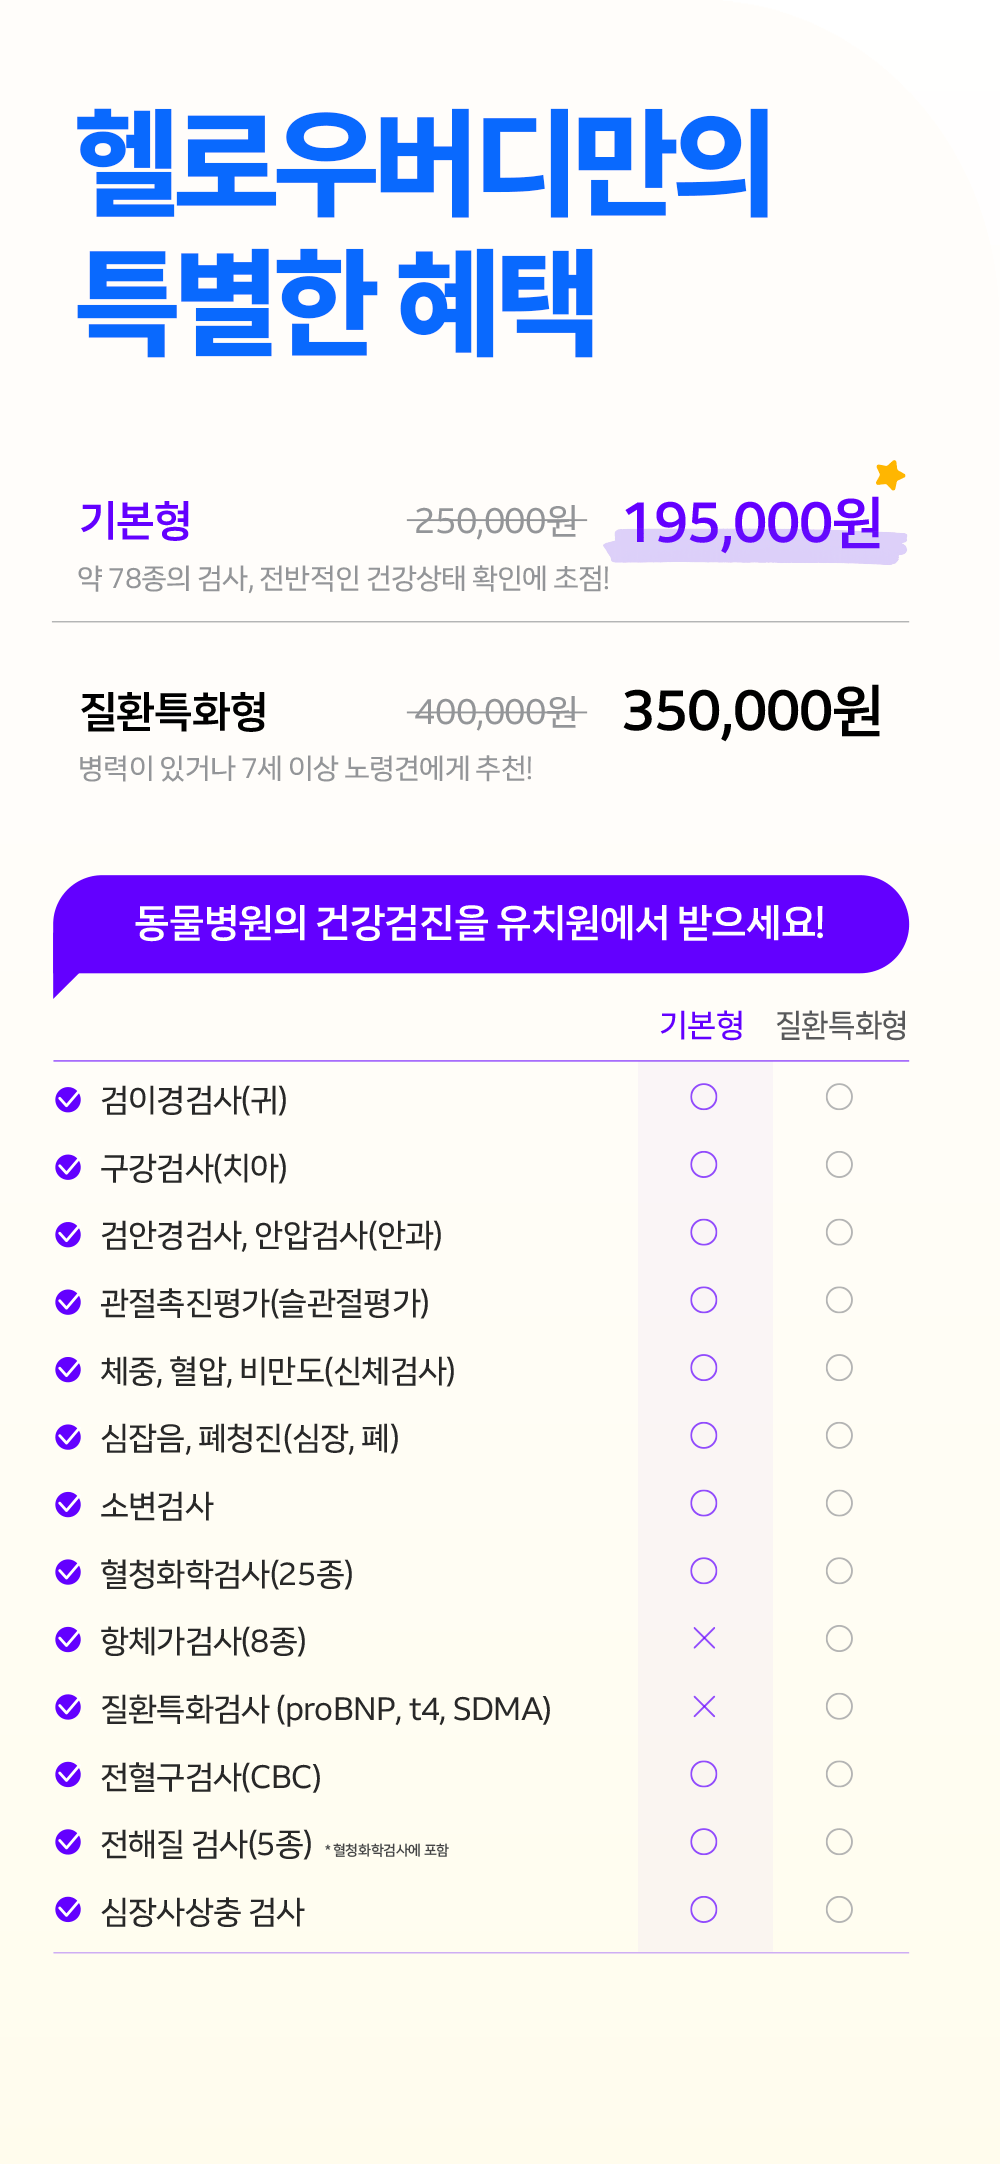Click the checkmark icon beside 소변검사
The width and height of the screenshot is (1000, 2164).
(x=68, y=1505)
